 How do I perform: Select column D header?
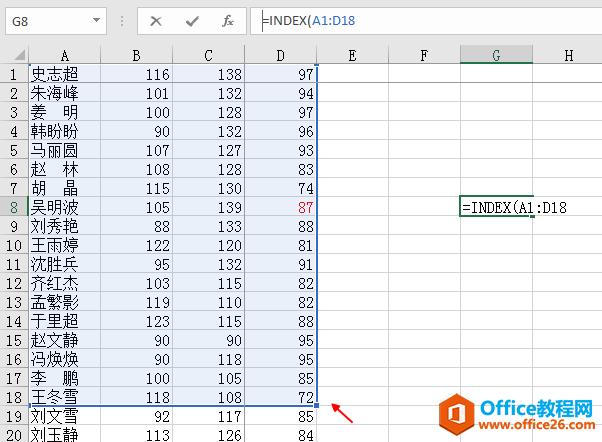point(280,55)
